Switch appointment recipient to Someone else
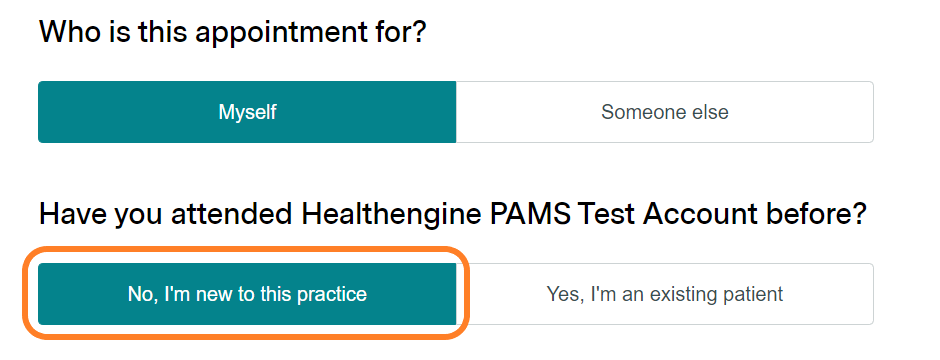Viewport: 940px width, 360px height. (664, 112)
